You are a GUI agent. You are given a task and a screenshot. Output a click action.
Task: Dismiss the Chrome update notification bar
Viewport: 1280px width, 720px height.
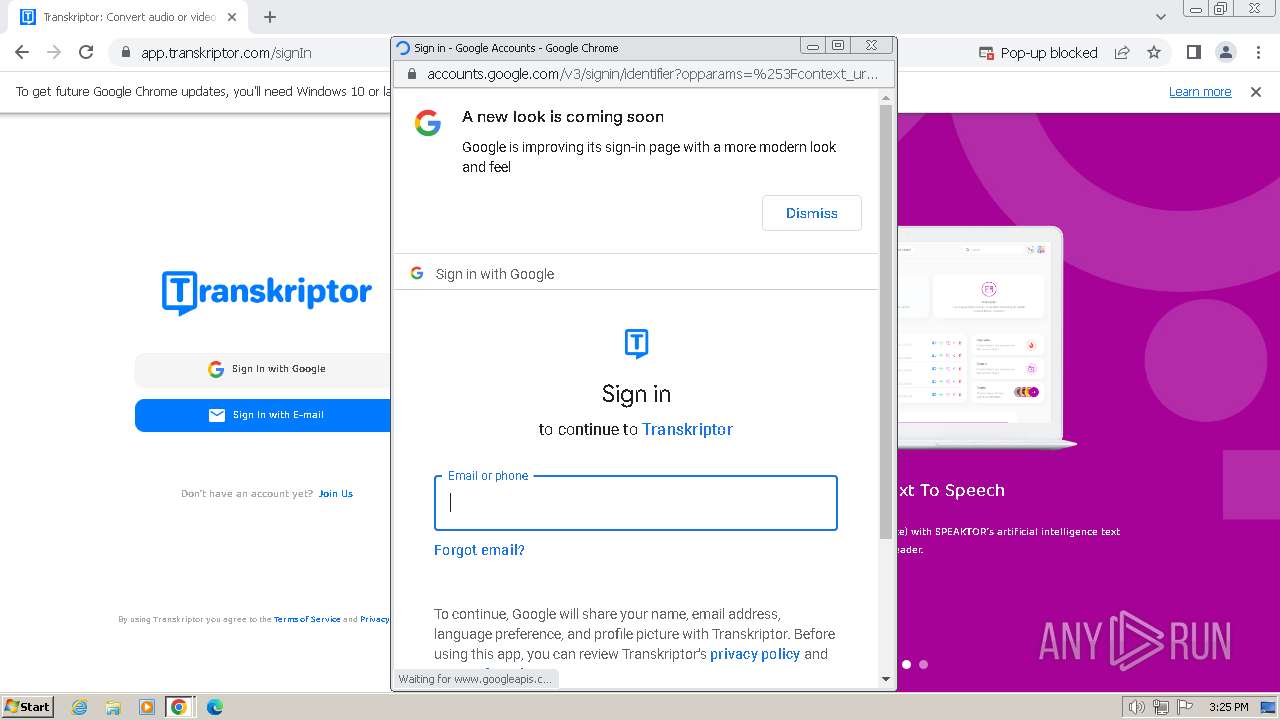[x=1256, y=92]
